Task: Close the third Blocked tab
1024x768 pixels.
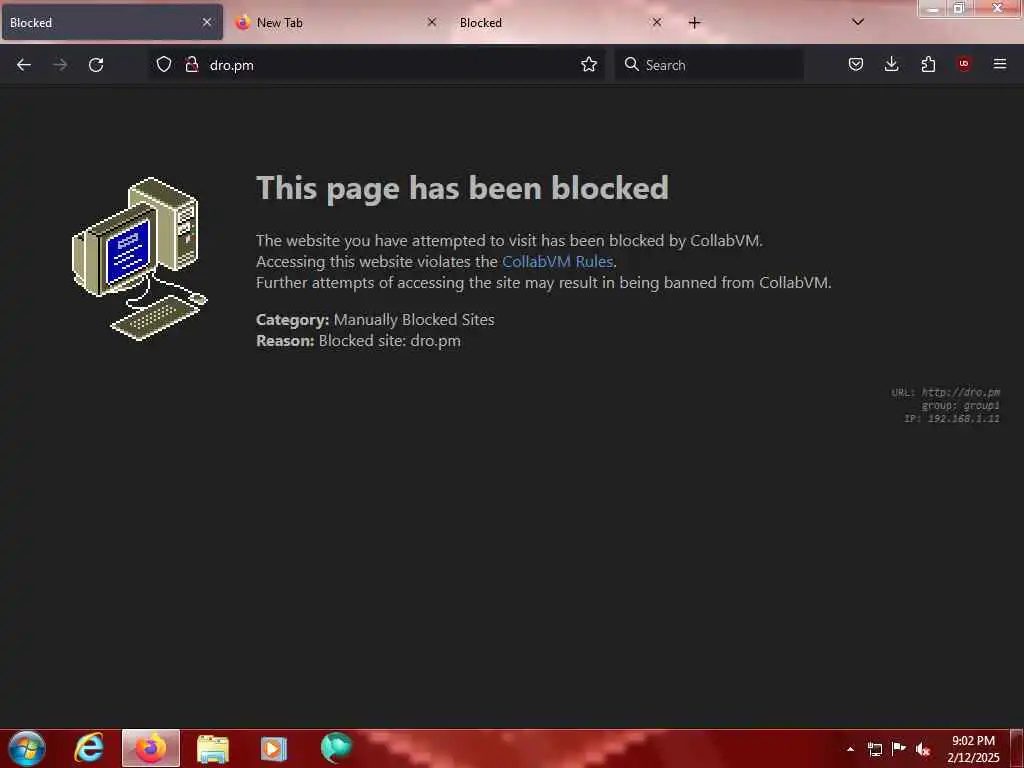Action: click(x=657, y=22)
